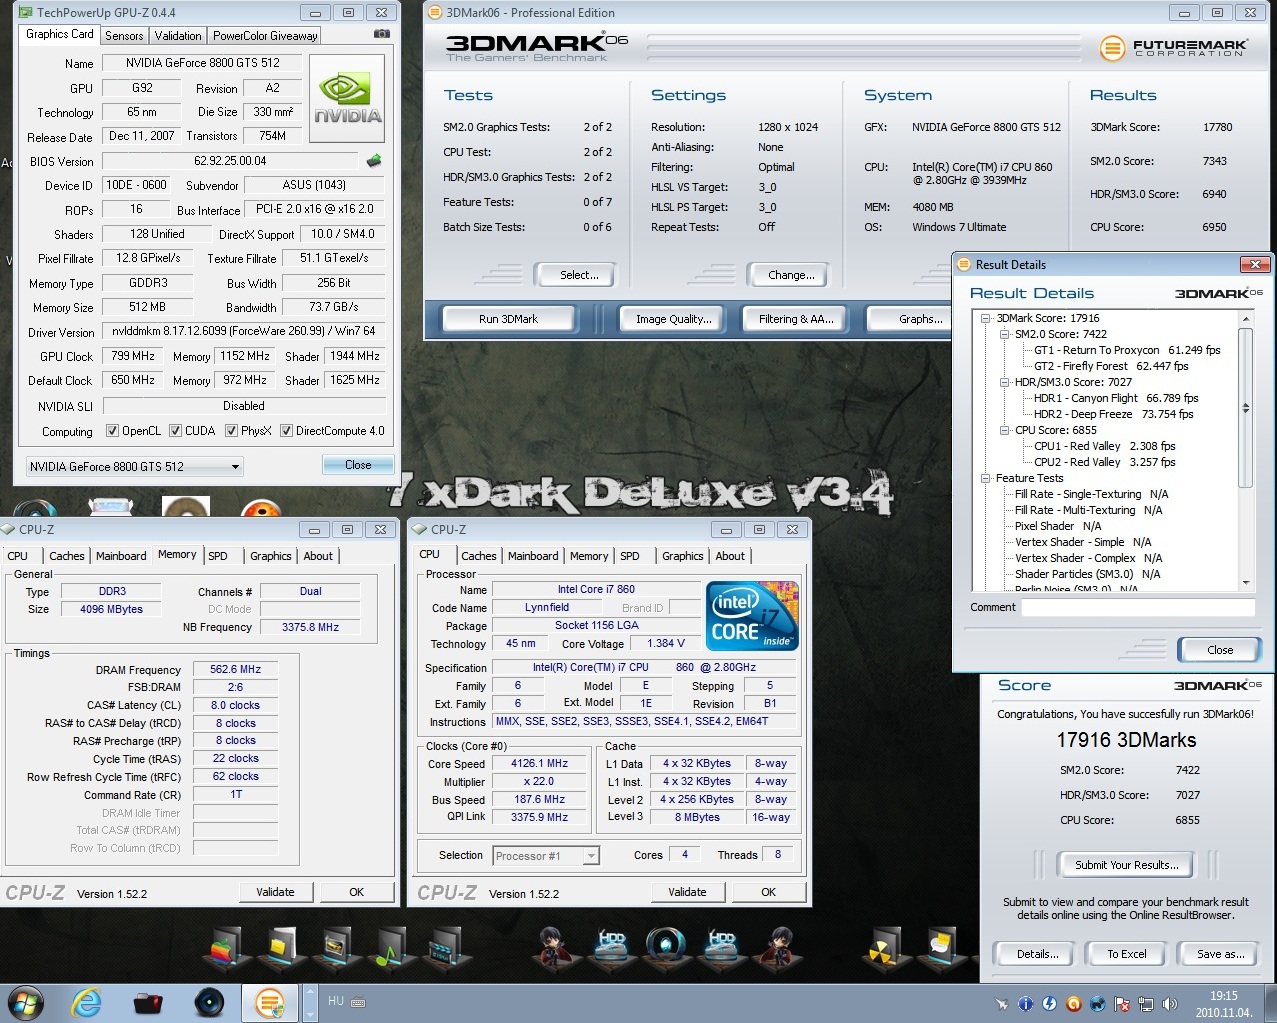Click the Result Details scroll-down arrow
Image resolution: width=1277 pixels, height=1023 pixels.
(x=1245, y=582)
